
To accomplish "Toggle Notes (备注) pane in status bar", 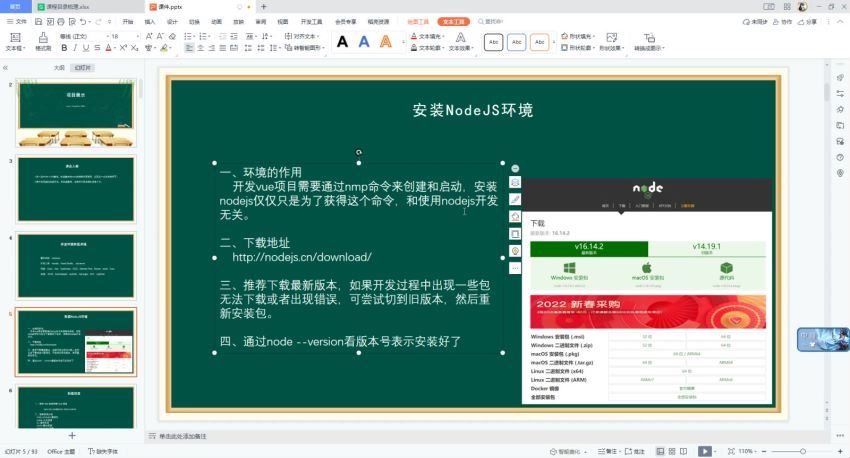I will point(608,451).
